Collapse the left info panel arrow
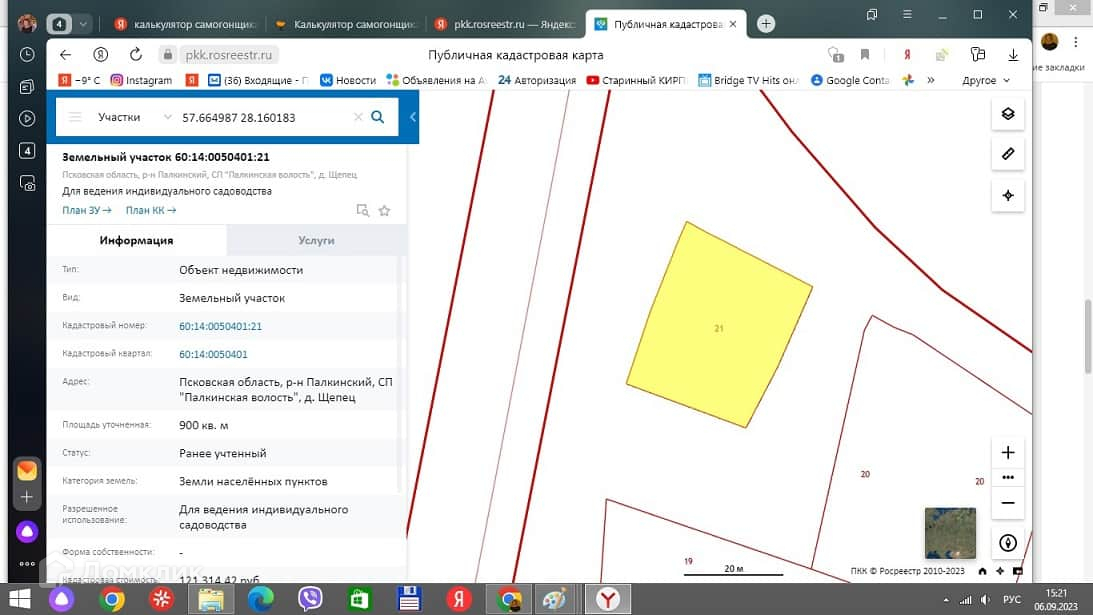Screen dimensions: 1093x615 pyautogui.click(x=413, y=117)
